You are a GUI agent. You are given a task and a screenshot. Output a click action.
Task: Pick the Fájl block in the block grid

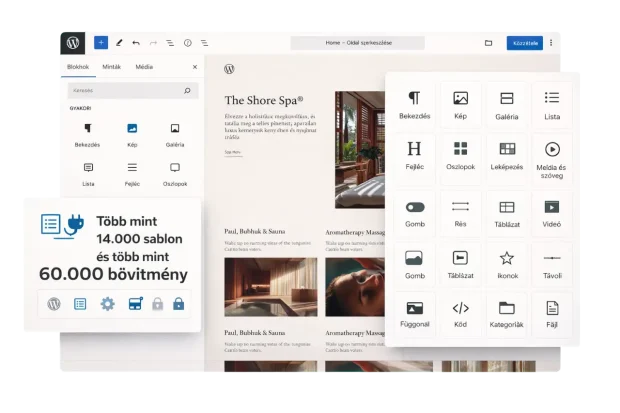tap(551, 314)
